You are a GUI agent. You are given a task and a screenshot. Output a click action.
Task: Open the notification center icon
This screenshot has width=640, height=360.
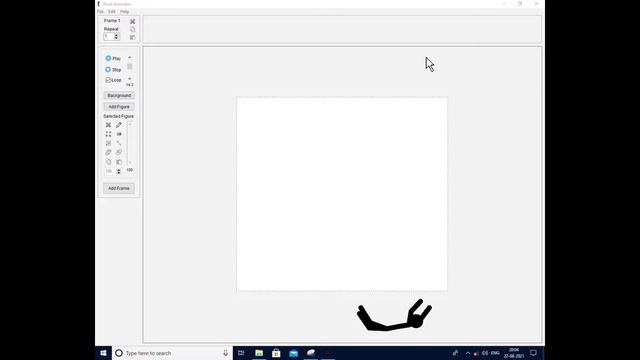point(533,353)
